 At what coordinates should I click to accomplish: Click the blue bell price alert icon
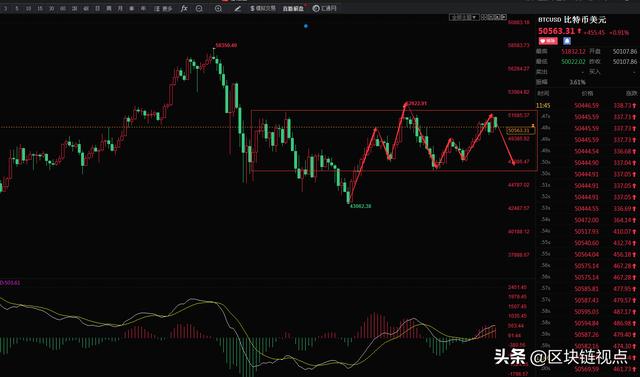click(x=567, y=41)
